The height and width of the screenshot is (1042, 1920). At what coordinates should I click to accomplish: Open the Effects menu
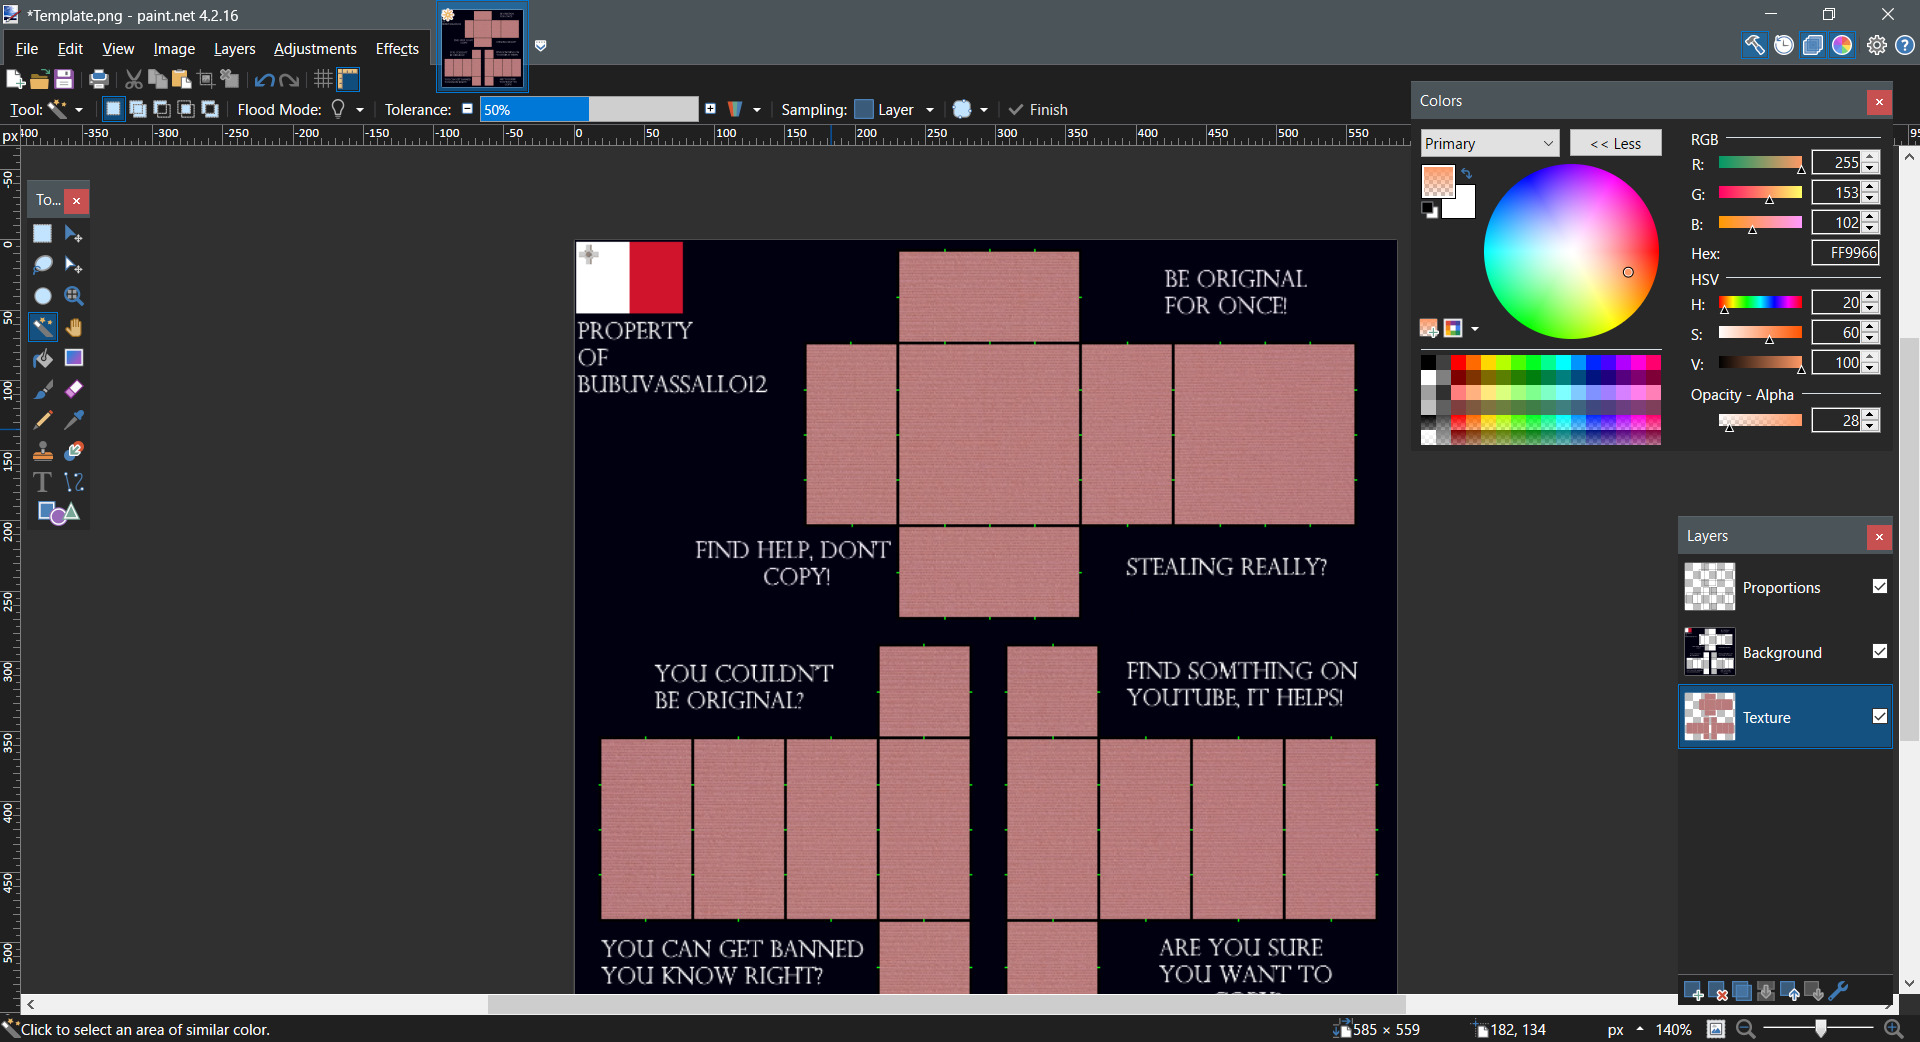(397, 48)
